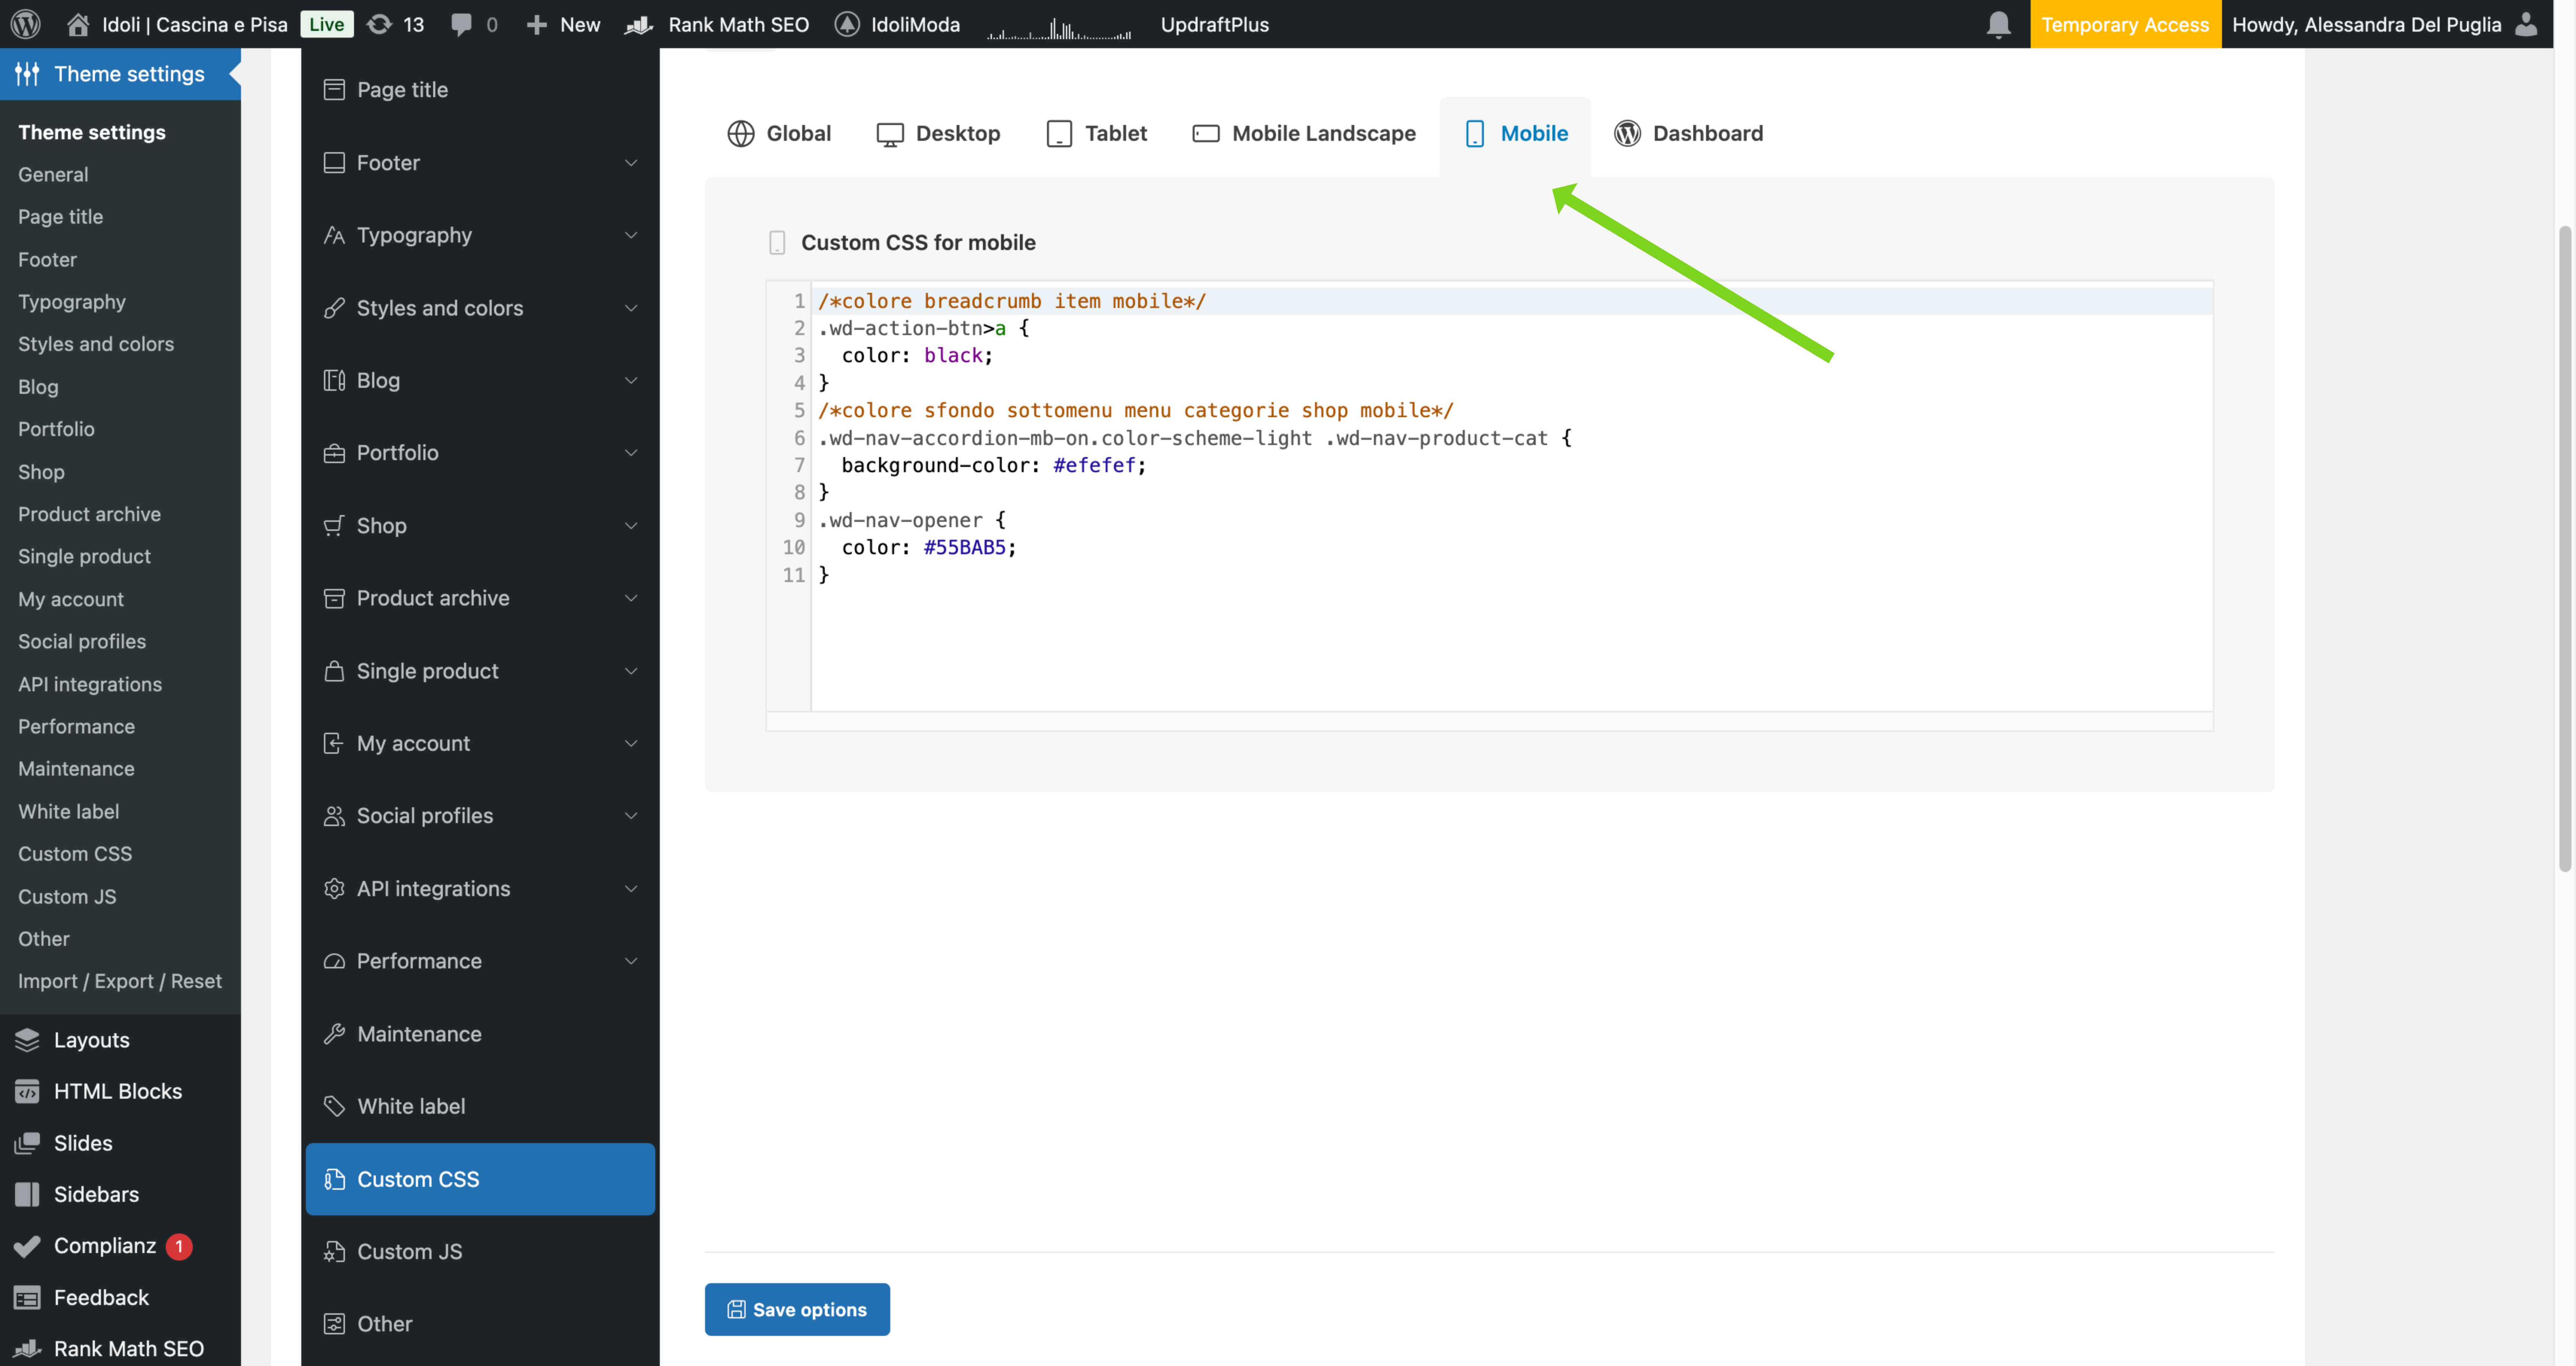
Task: Open Custom JS in left submenu
Action: (67, 897)
